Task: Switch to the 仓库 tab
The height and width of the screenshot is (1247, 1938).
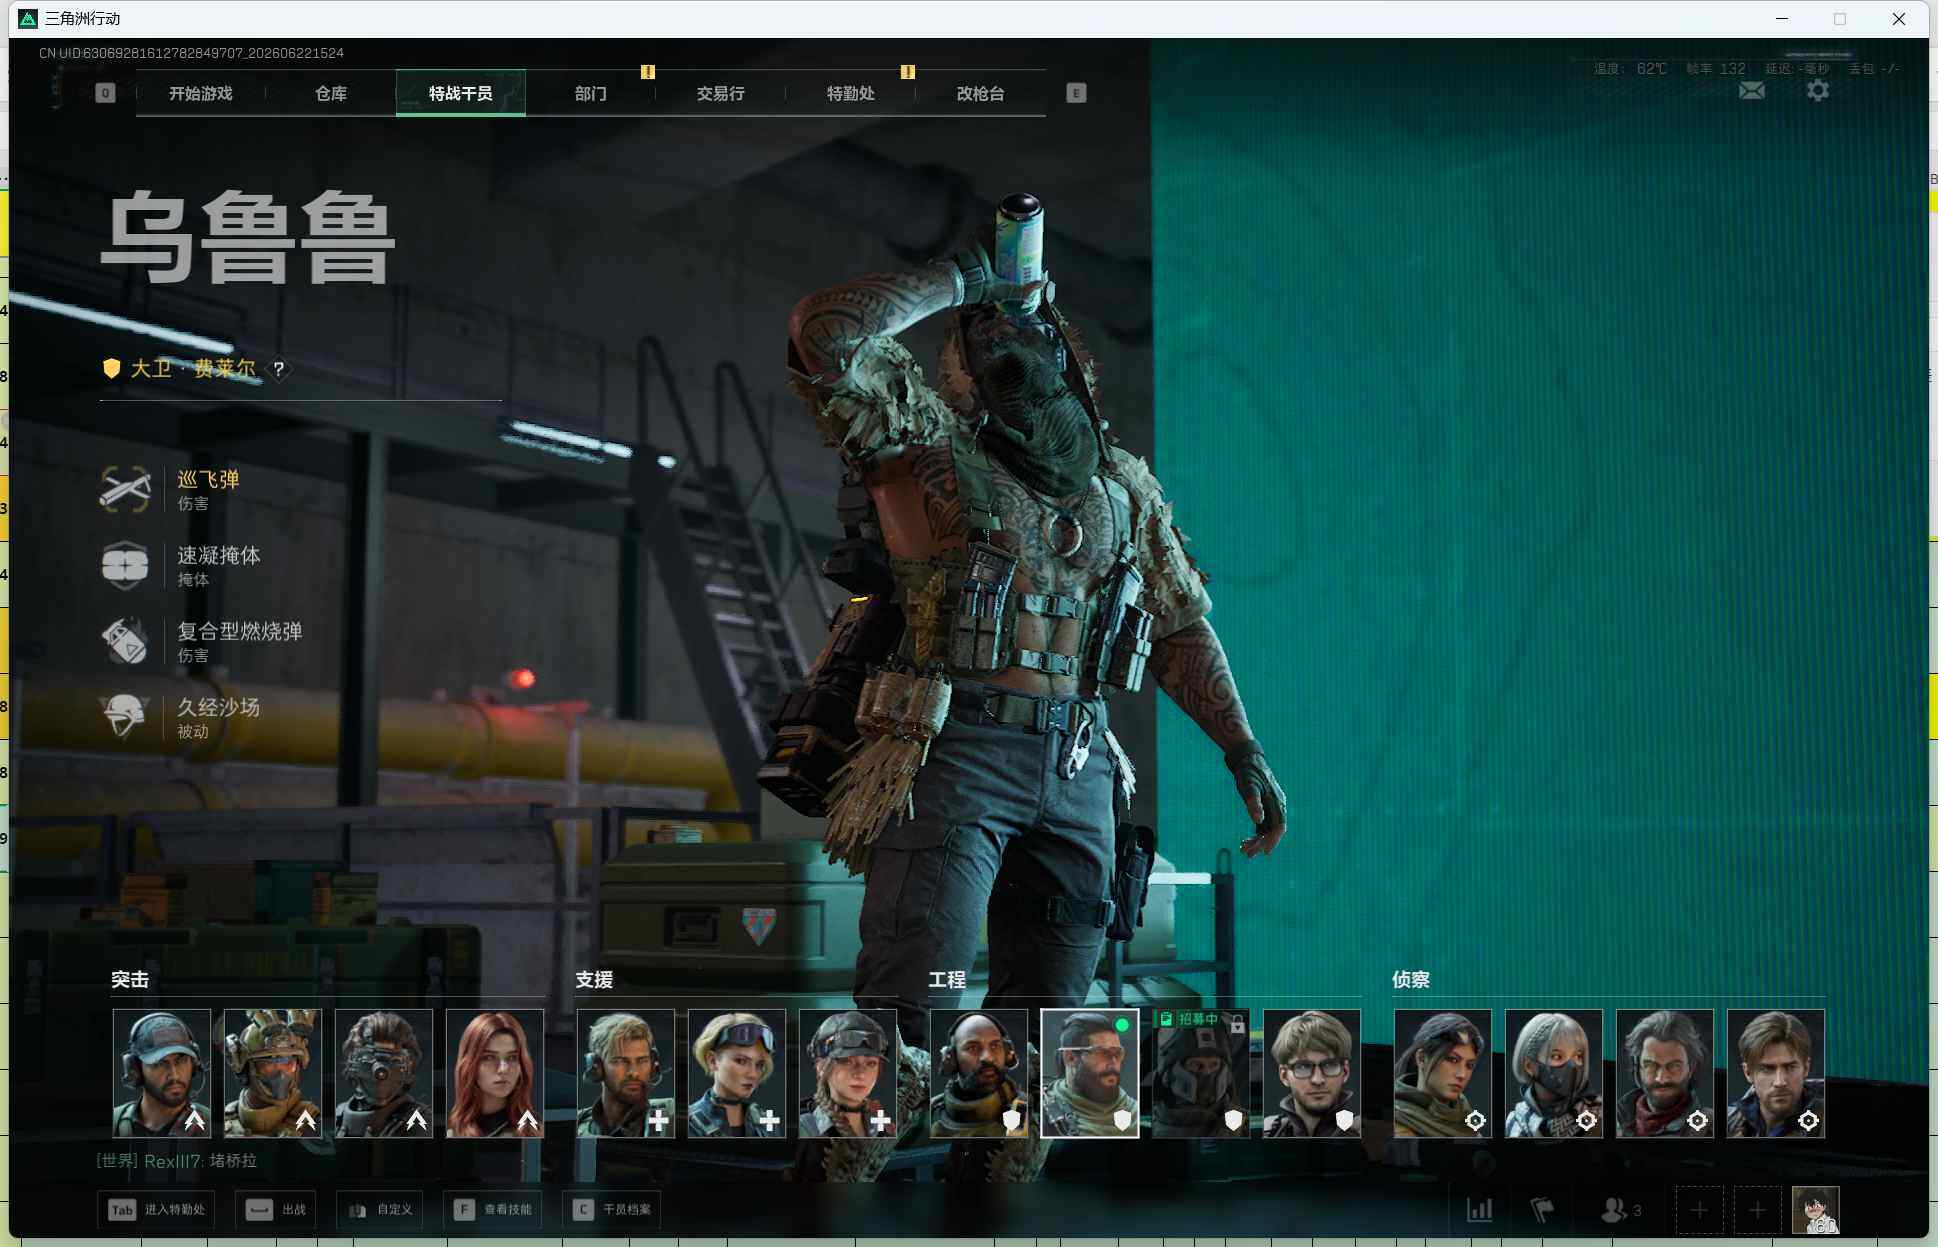Action: [331, 93]
